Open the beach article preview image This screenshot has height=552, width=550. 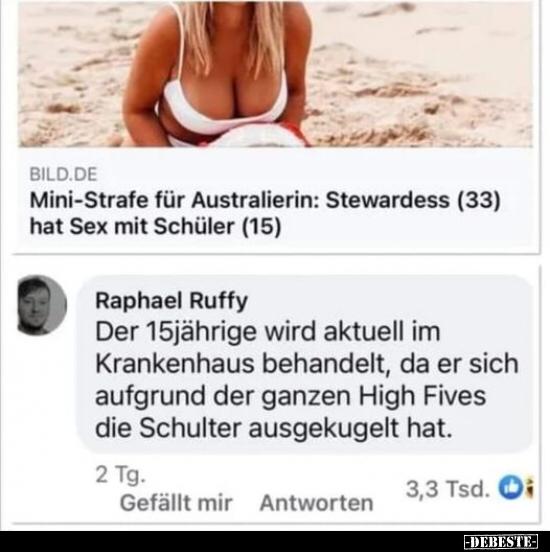275,73
